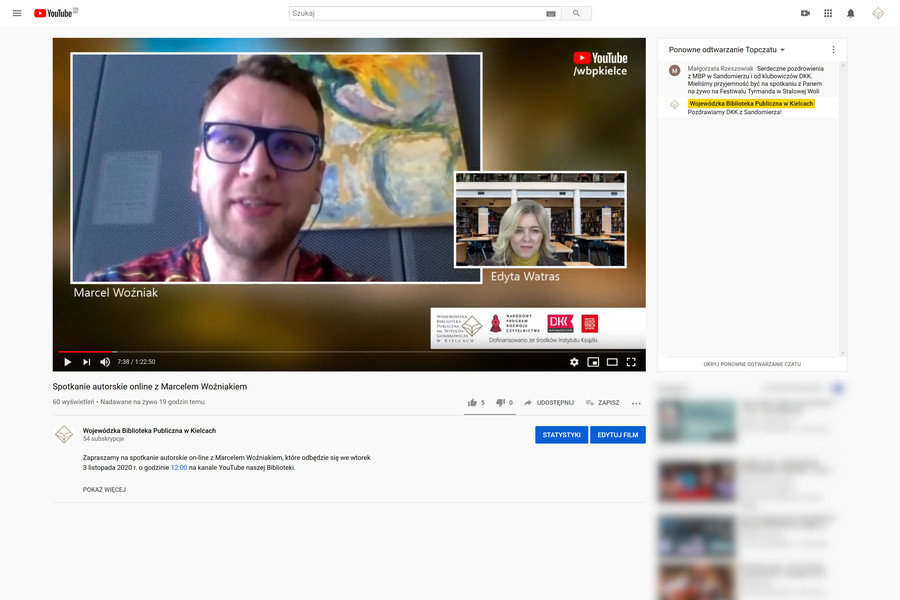Mute the video volume
Image resolution: width=900 pixels, height=600 pixels.
click(105, 362)
